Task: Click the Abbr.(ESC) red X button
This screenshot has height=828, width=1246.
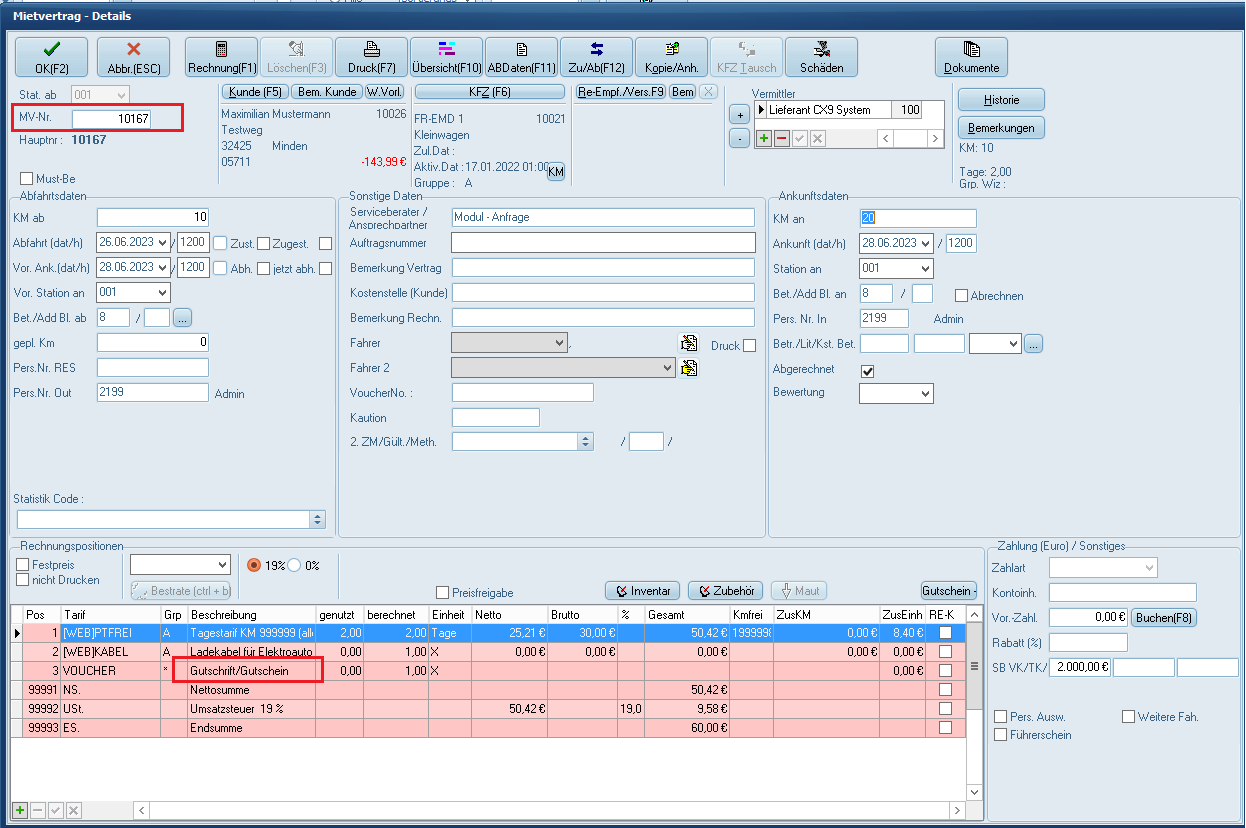Action: point(133,57)
